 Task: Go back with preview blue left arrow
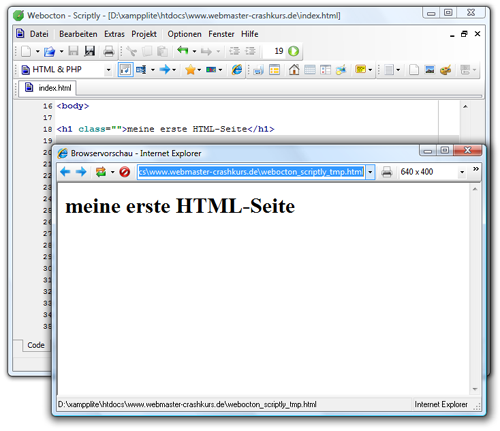pyautogui.click(x=65, y=172)
